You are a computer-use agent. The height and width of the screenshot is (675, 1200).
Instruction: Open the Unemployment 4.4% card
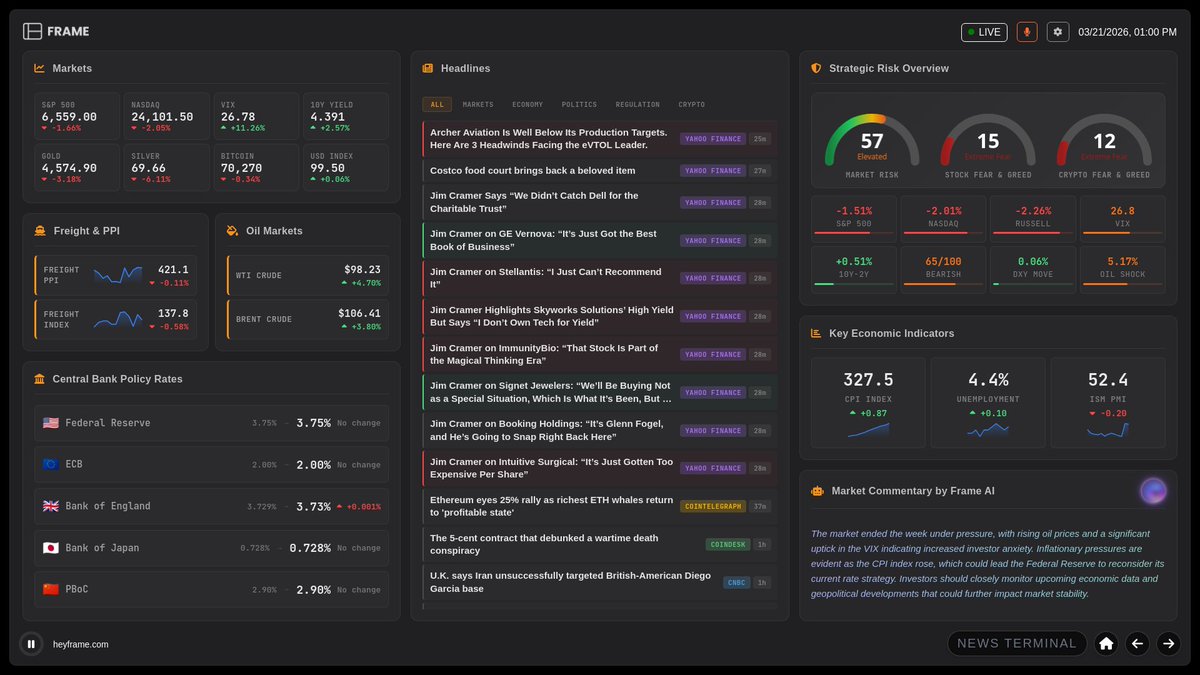(x=988, y=401)
